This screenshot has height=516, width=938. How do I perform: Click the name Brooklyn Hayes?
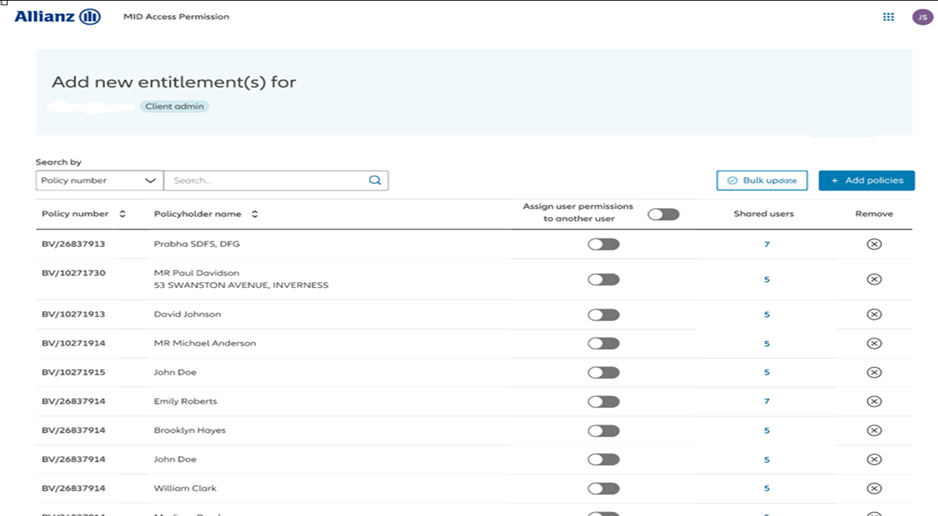(190, 430)
